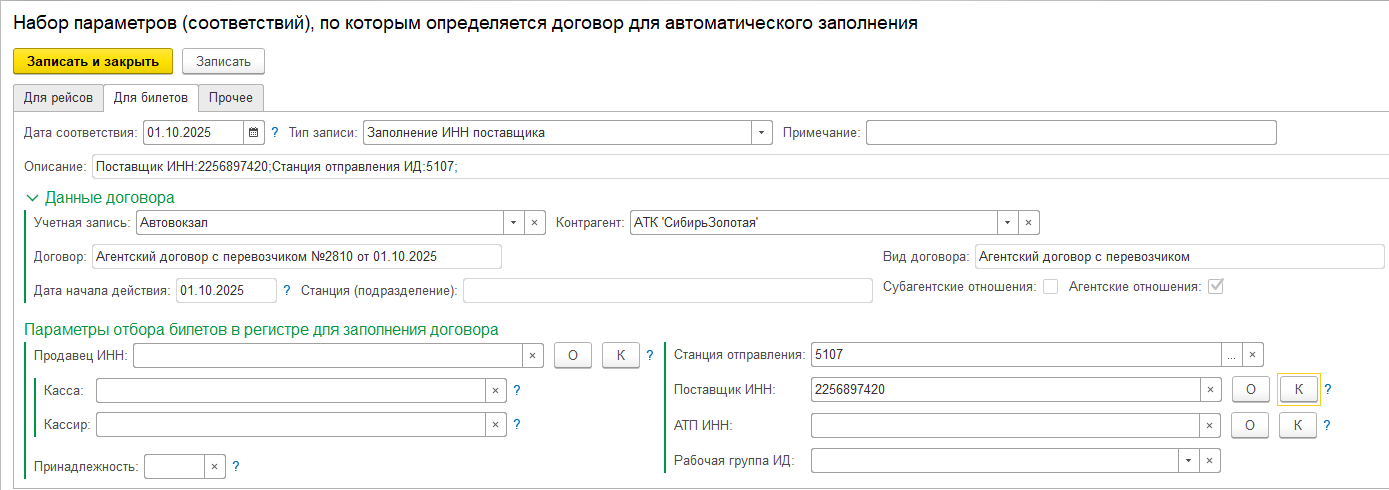Viewport: 1389px width, 490px height.
Task: Open calendar picker for Дата соответствия
Action: 253,132
